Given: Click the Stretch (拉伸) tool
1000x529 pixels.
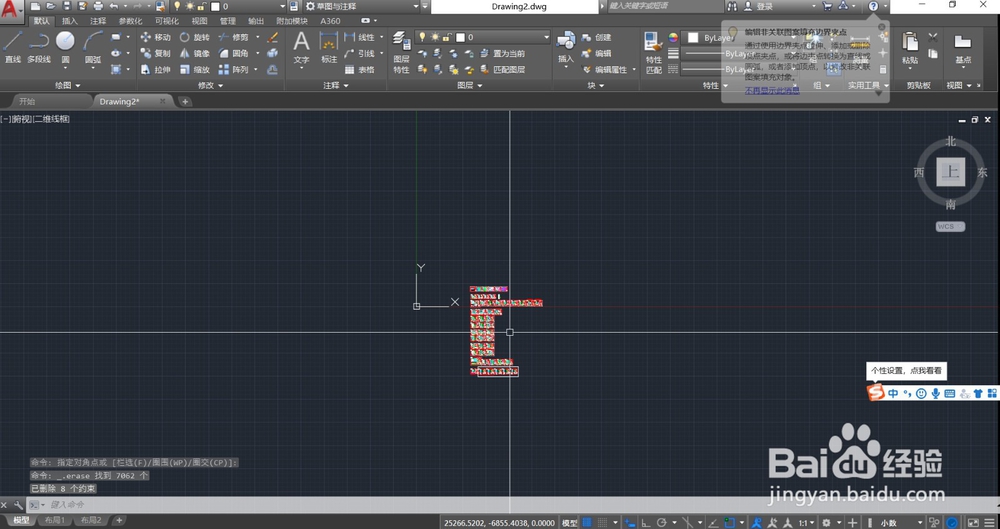Looking at the screenshot, I should tap(156, 70).
